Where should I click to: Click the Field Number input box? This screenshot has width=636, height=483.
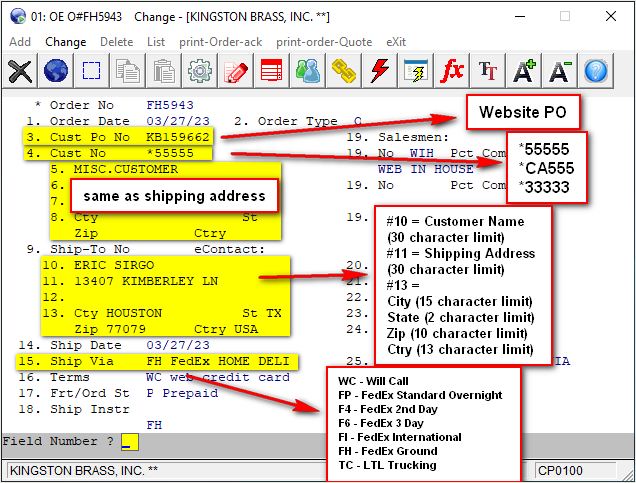click(x=130, y=442)
